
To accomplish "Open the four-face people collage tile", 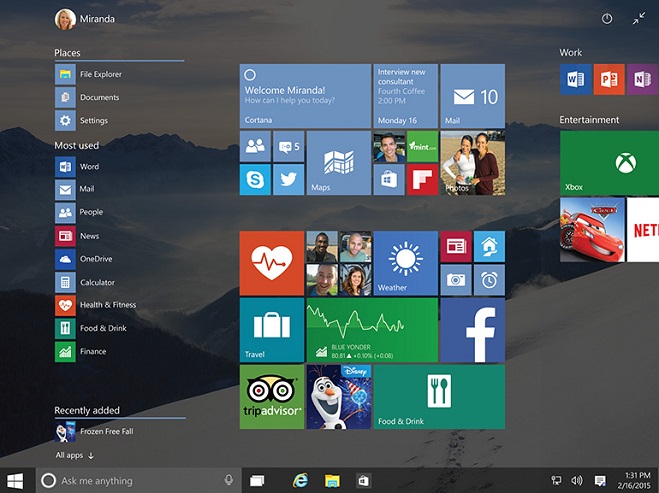I will (339, 263).
